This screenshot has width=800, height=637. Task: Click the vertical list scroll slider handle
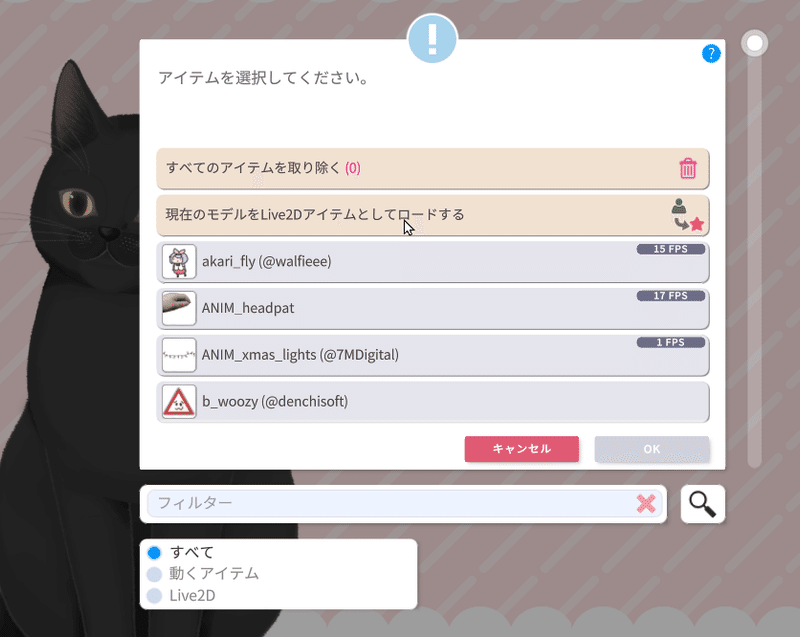click(x=755, y=43)
